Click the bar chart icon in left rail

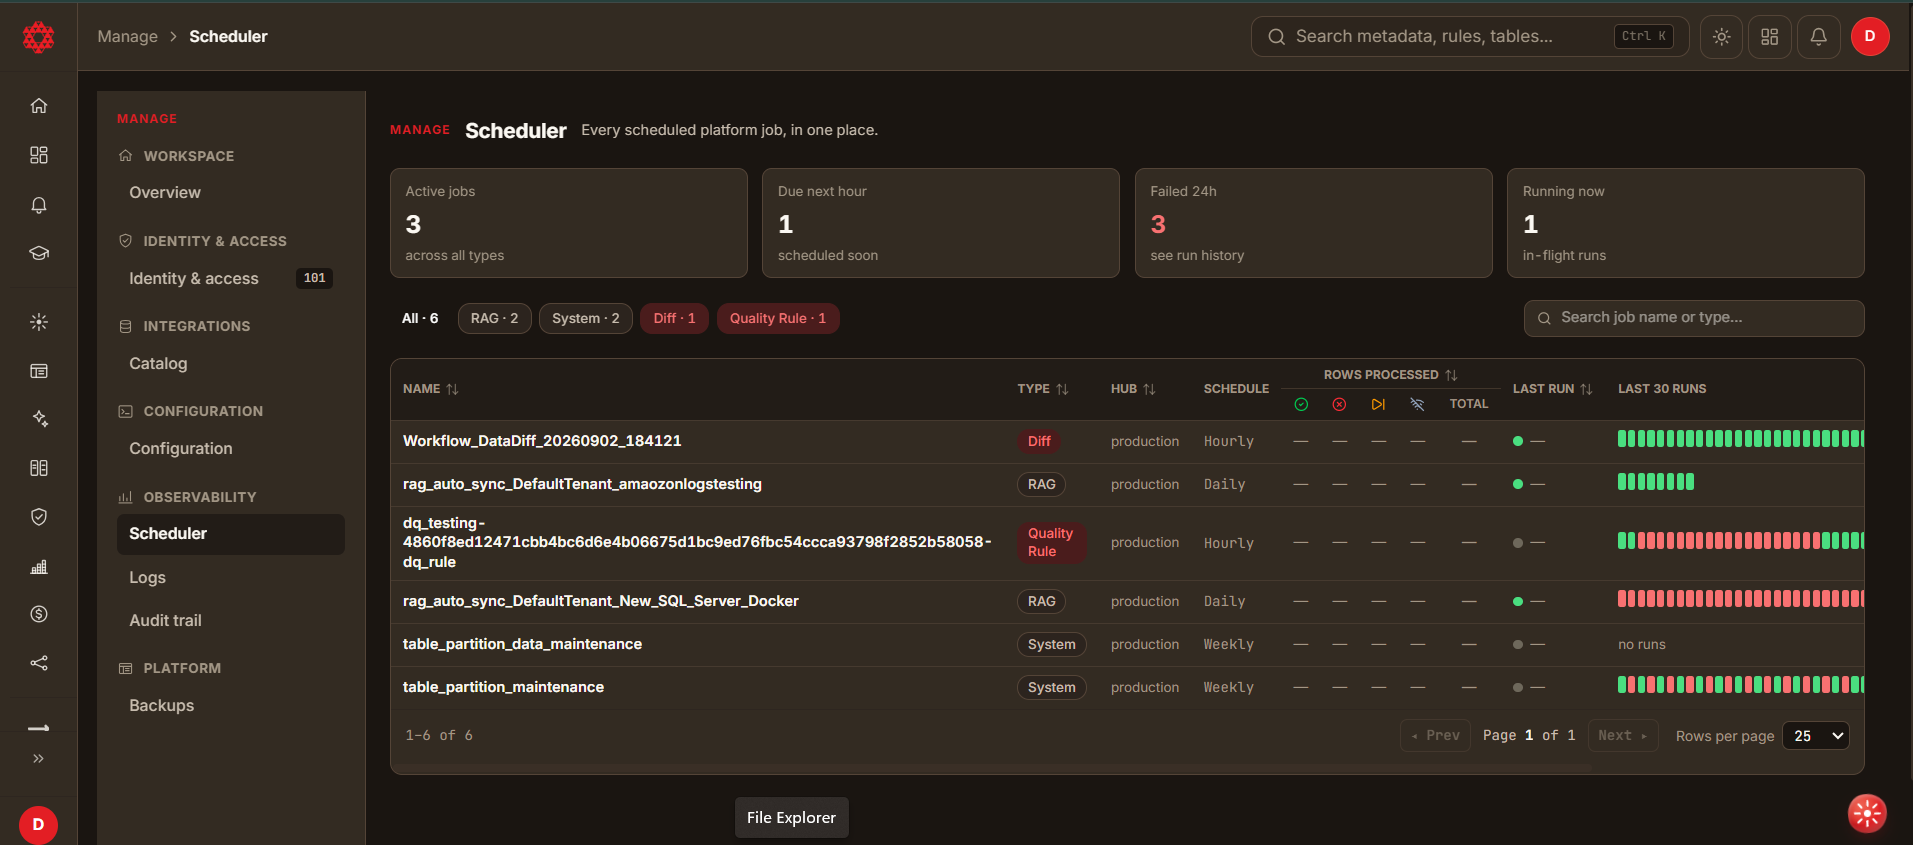point(39,567)
